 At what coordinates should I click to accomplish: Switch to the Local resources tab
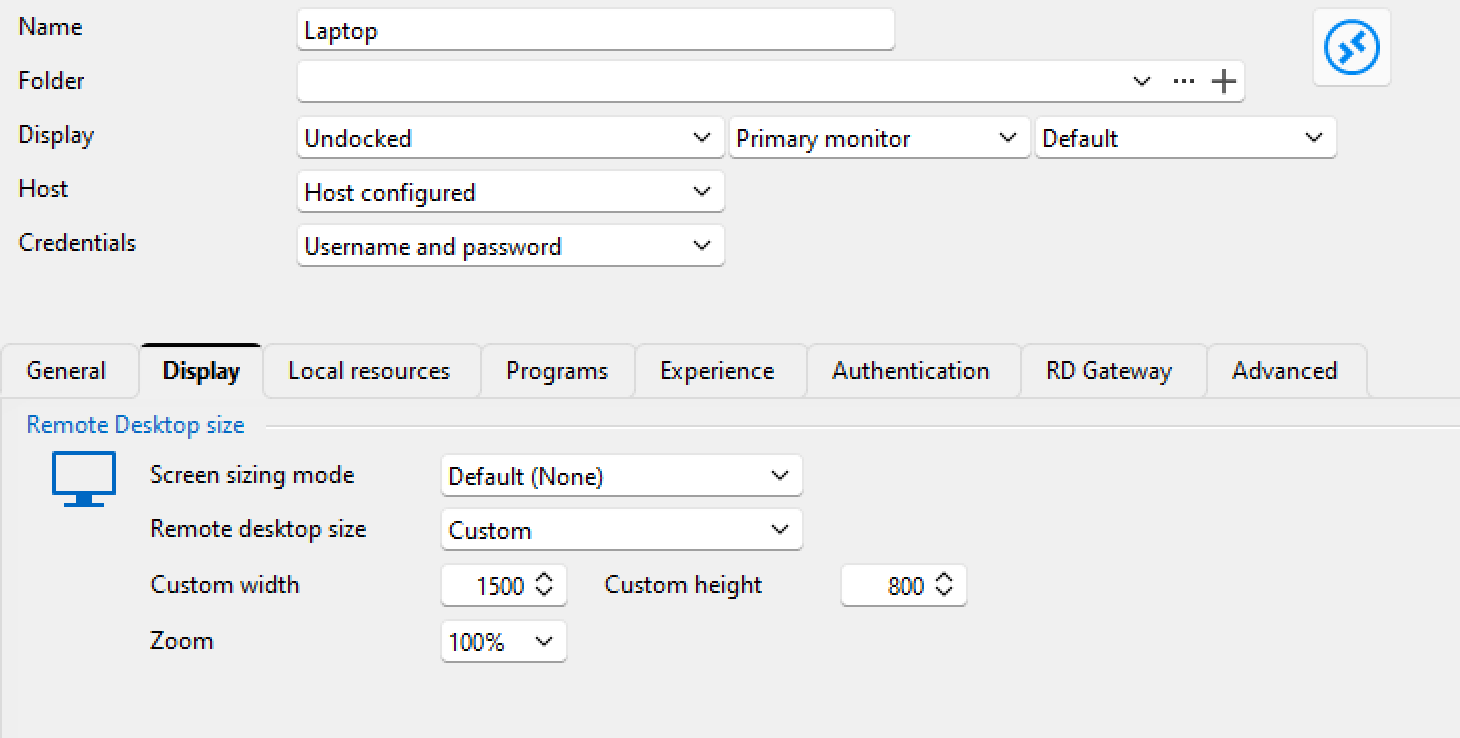[x=370, y=371]
